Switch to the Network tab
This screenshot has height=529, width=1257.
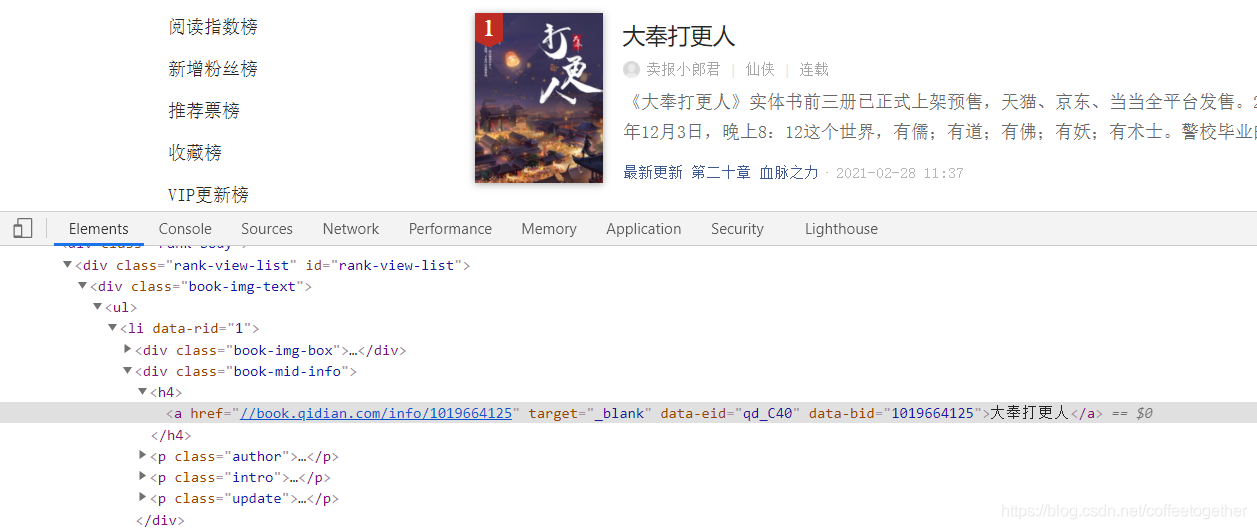[350, 229]
